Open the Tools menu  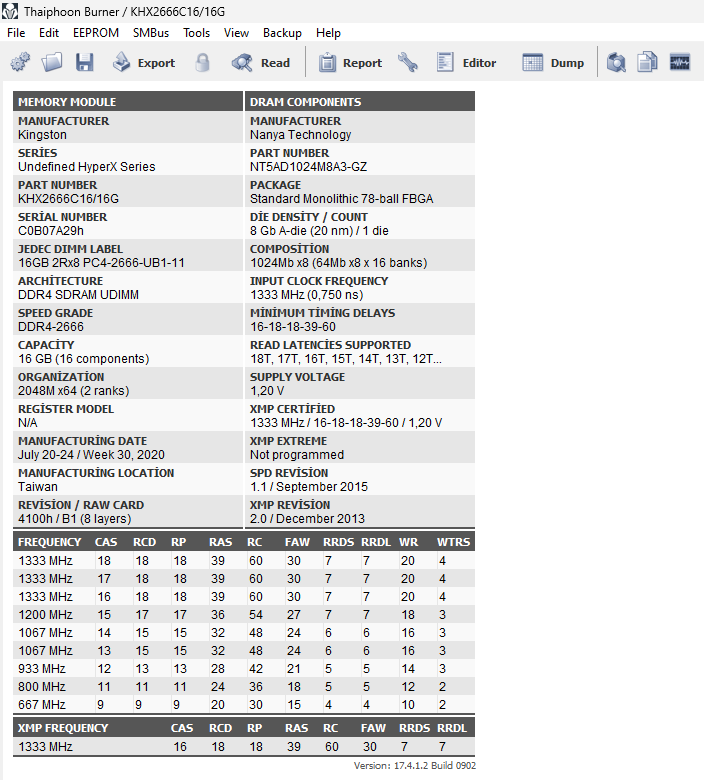[197, 33]
